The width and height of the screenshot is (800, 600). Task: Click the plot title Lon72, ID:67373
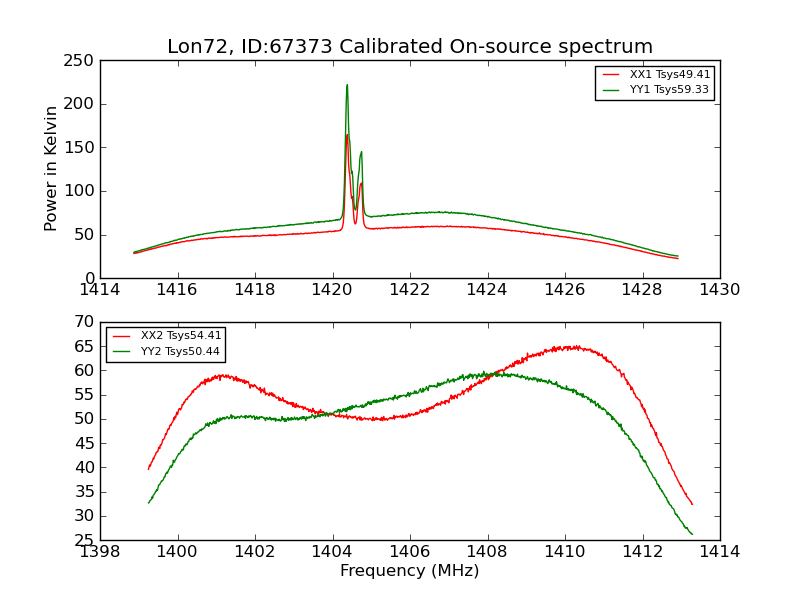410,46
